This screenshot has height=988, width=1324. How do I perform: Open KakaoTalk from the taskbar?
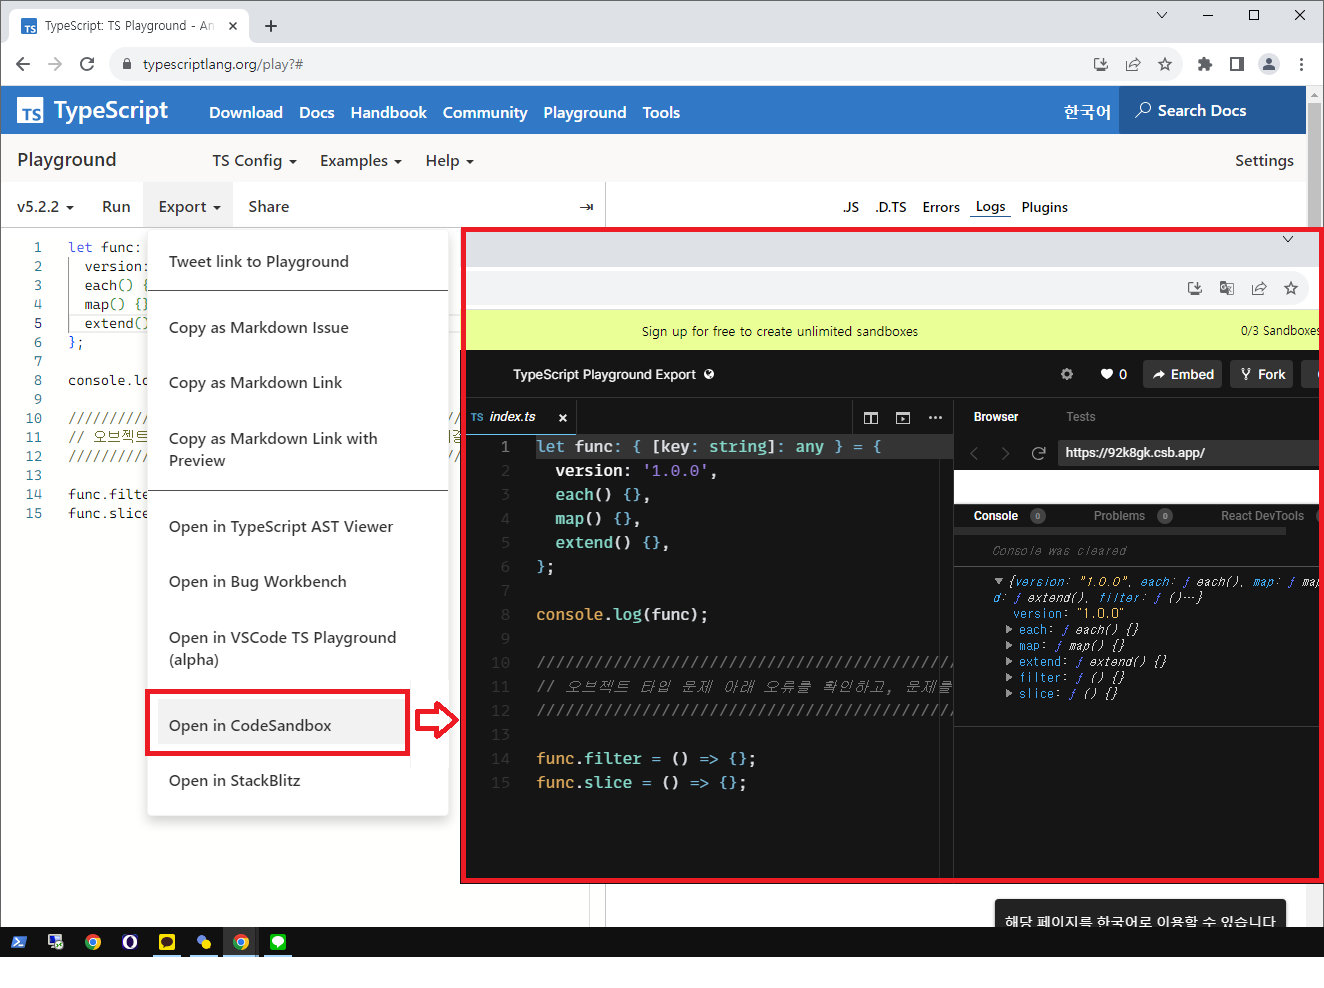point(167,942)
